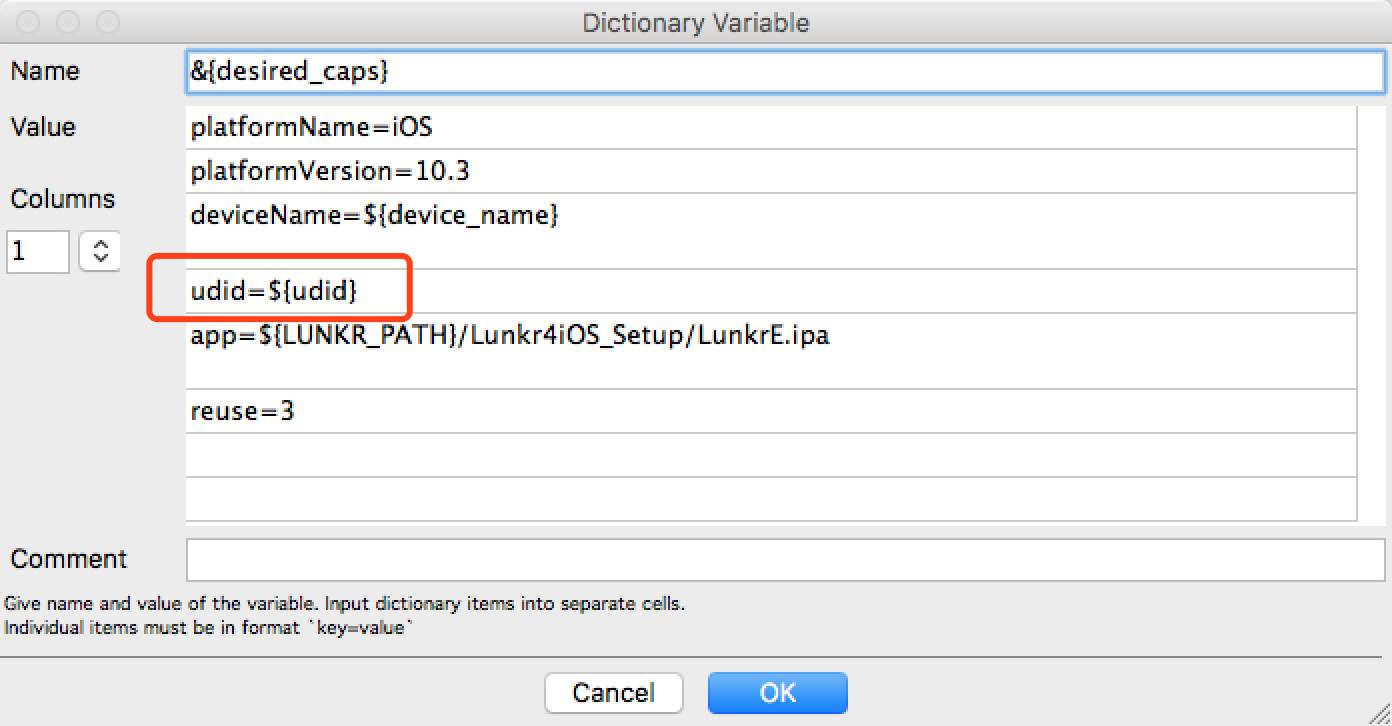Click the empty value cell directly below reuse=3

point(771,455)
